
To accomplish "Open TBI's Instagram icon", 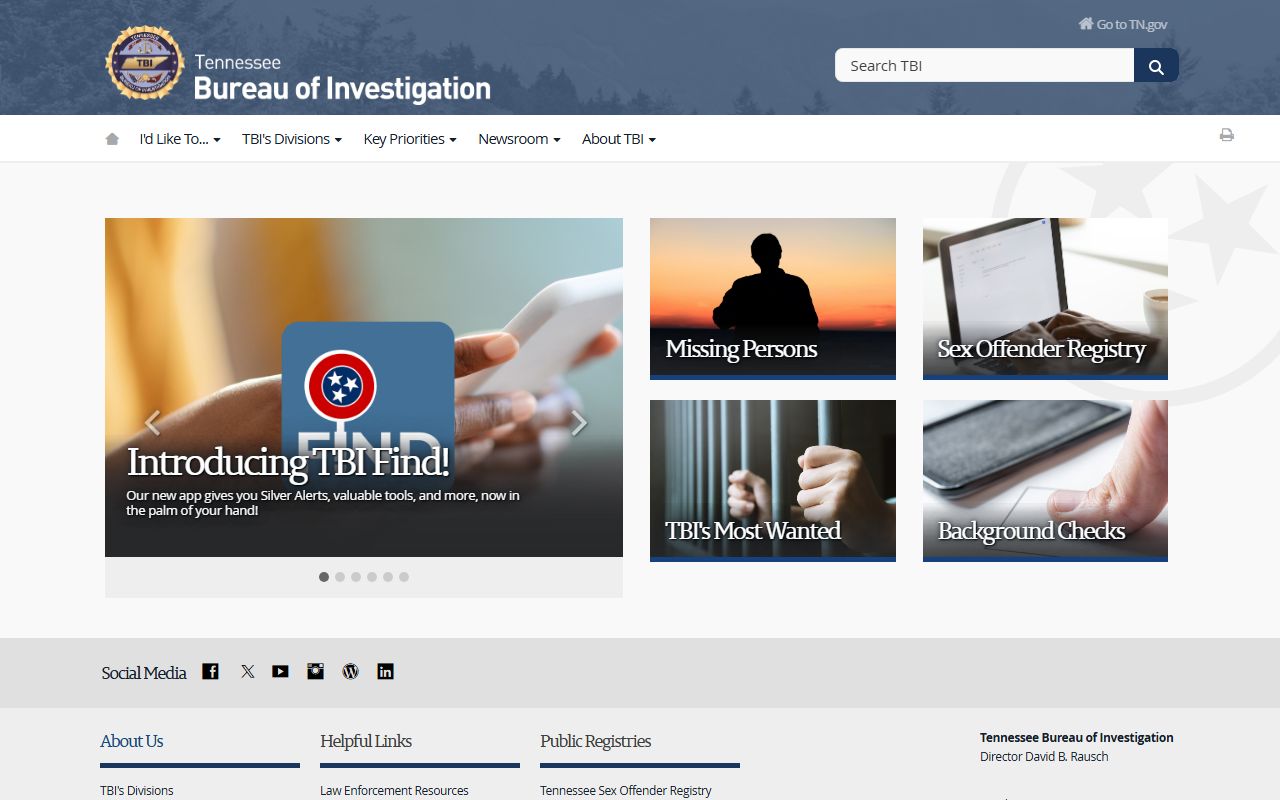I will point(315,671).
